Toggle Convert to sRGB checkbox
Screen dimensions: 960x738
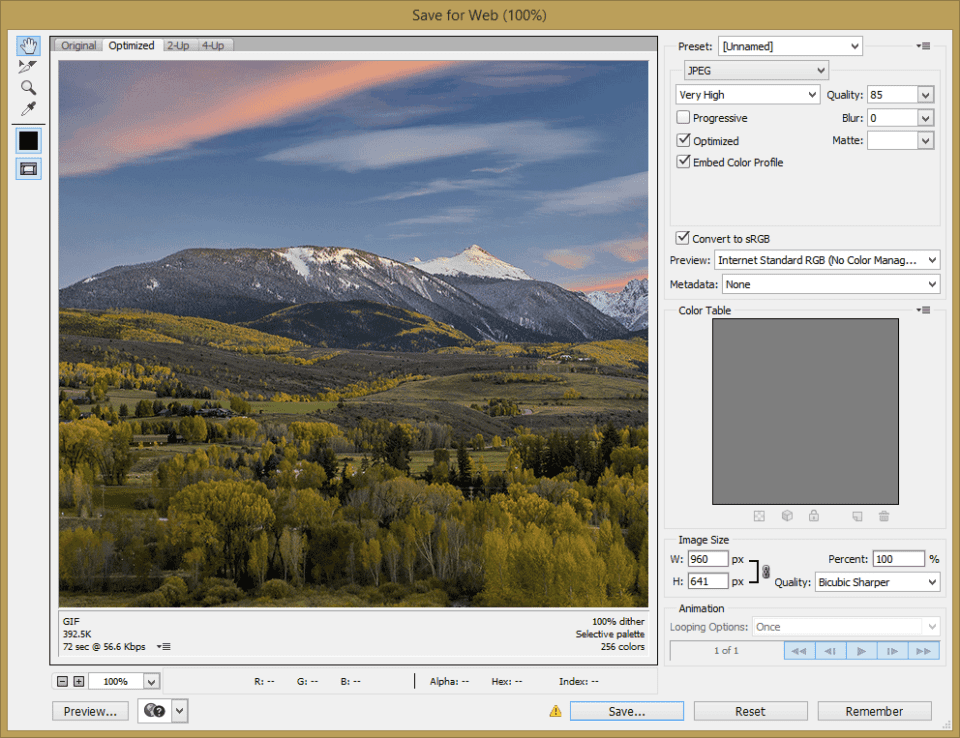tap(683, 238)
